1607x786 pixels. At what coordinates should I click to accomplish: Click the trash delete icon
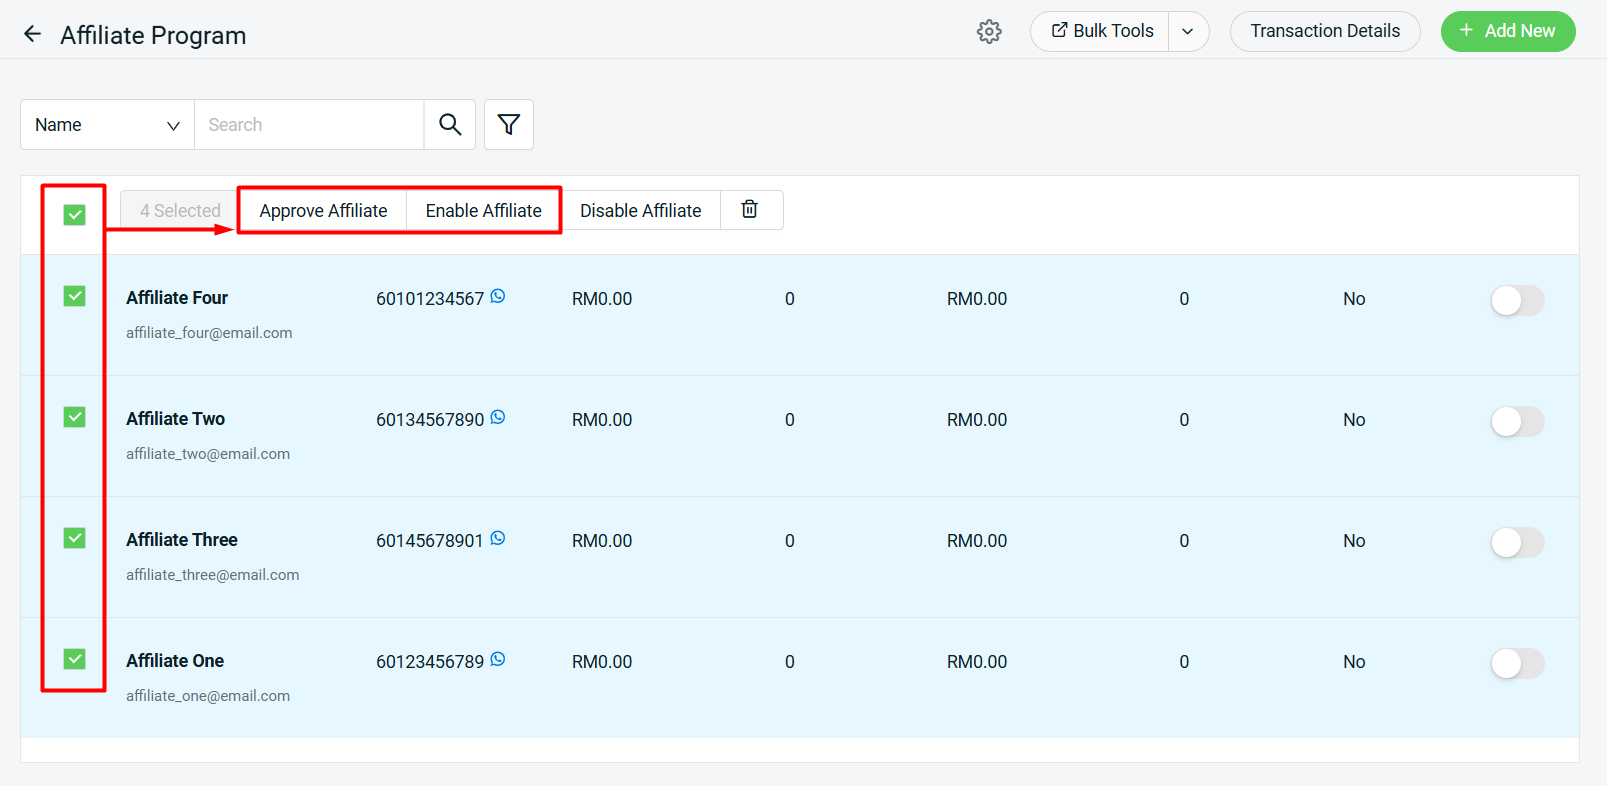click(x=750, y=210)
